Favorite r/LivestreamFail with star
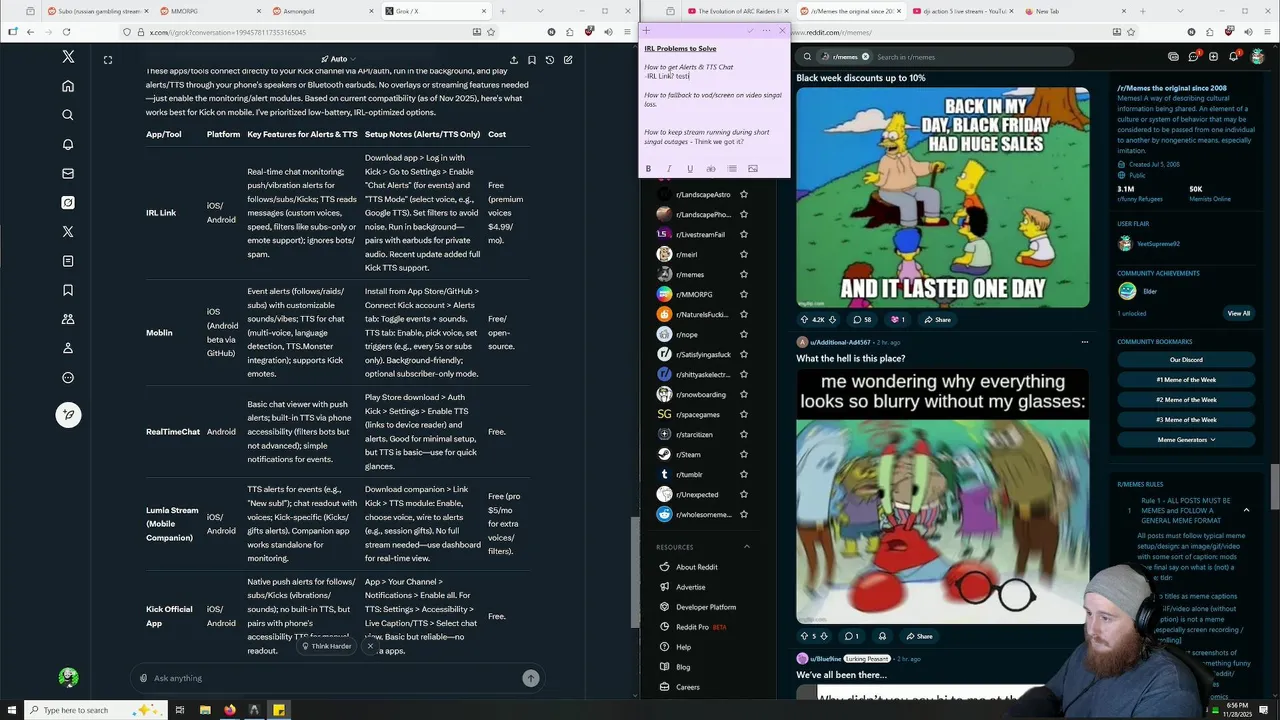The image size is (1280, 720). point(743,234)
